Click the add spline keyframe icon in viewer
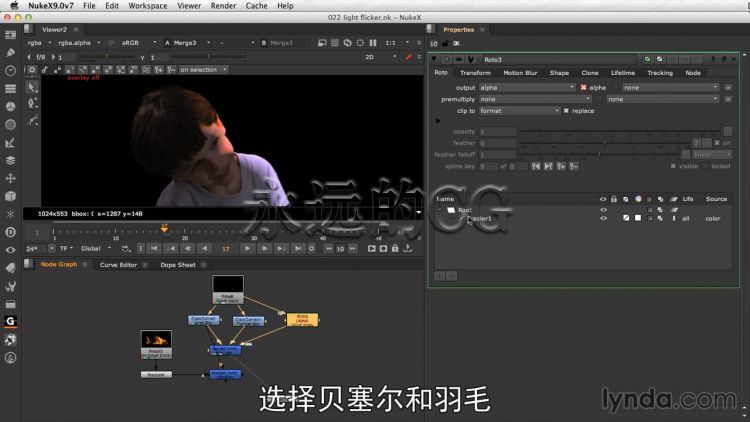This screenshot has height=422, width=750. coord(158,70)
